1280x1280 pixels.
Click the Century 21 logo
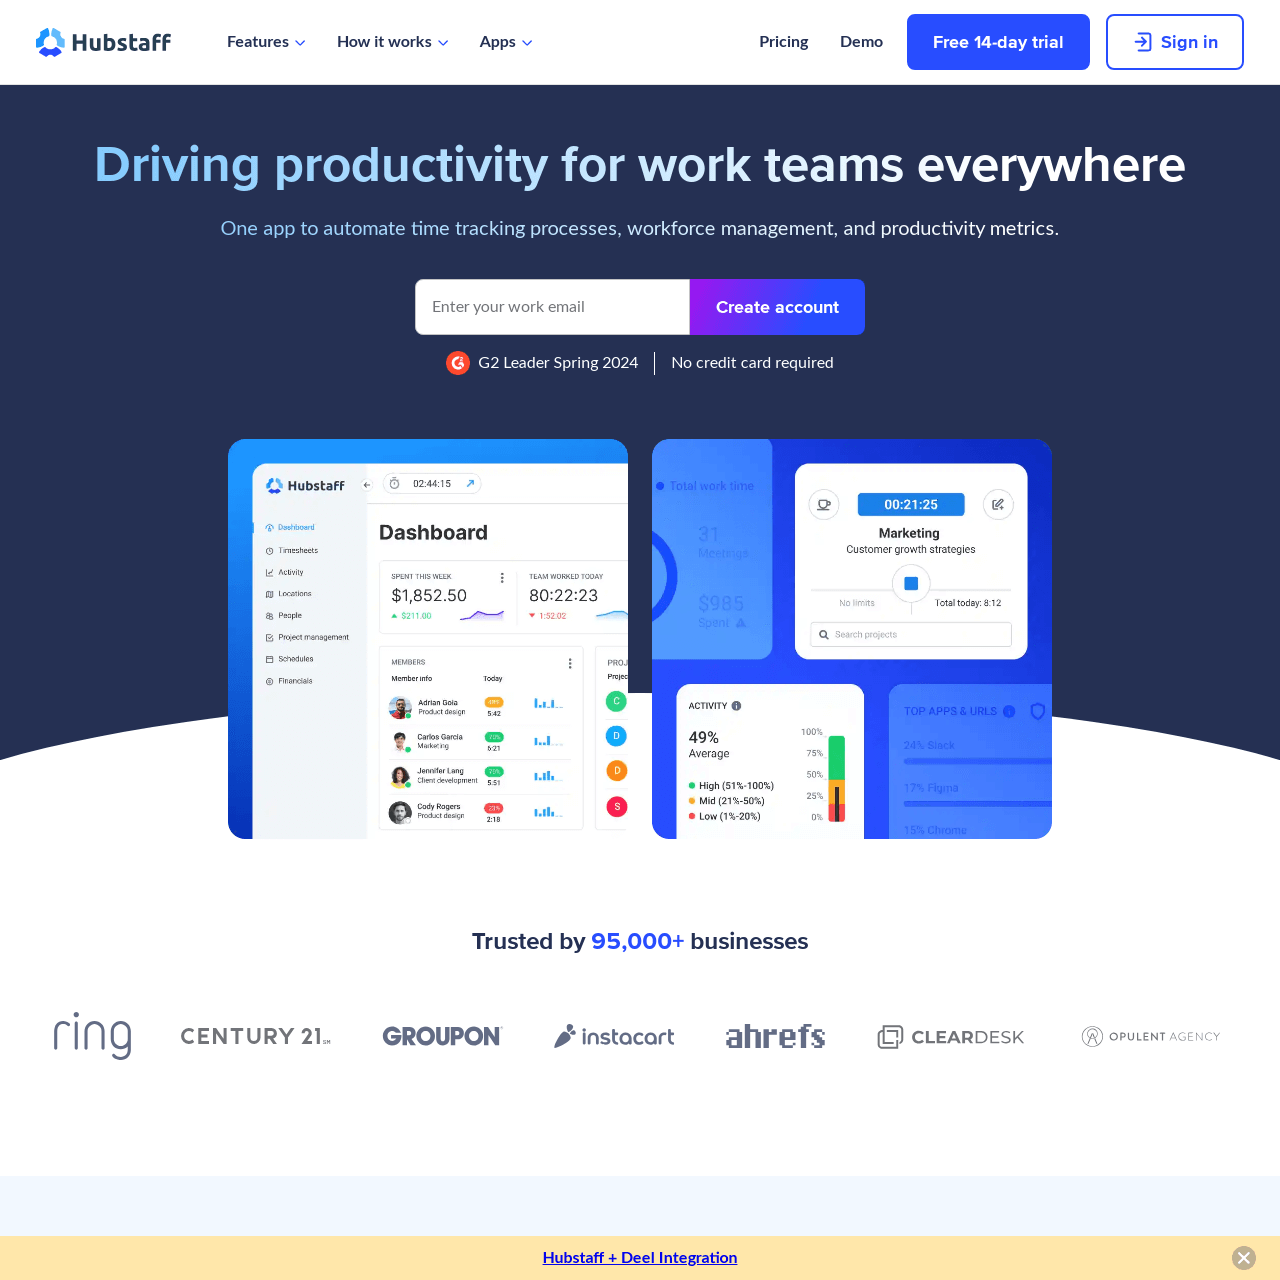[255, 1036]
